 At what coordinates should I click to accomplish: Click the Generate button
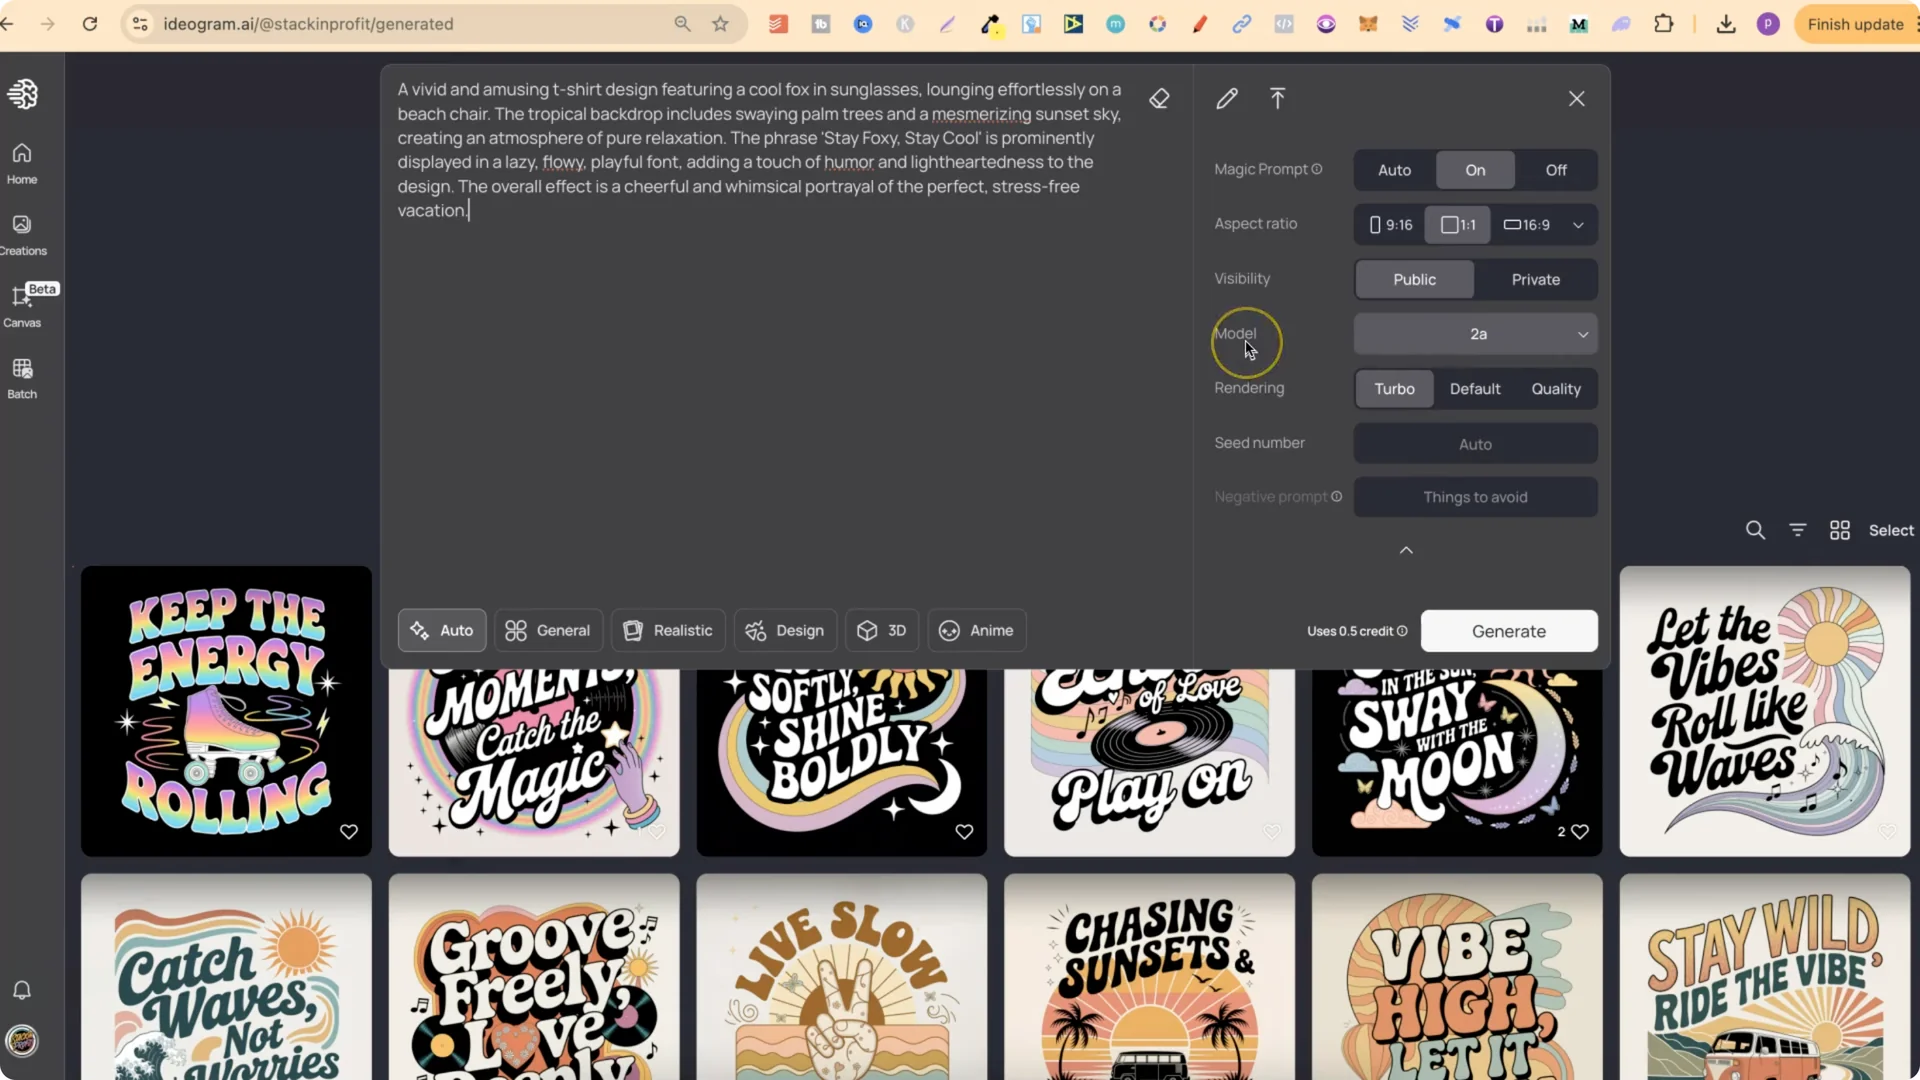click(1508, 631)
